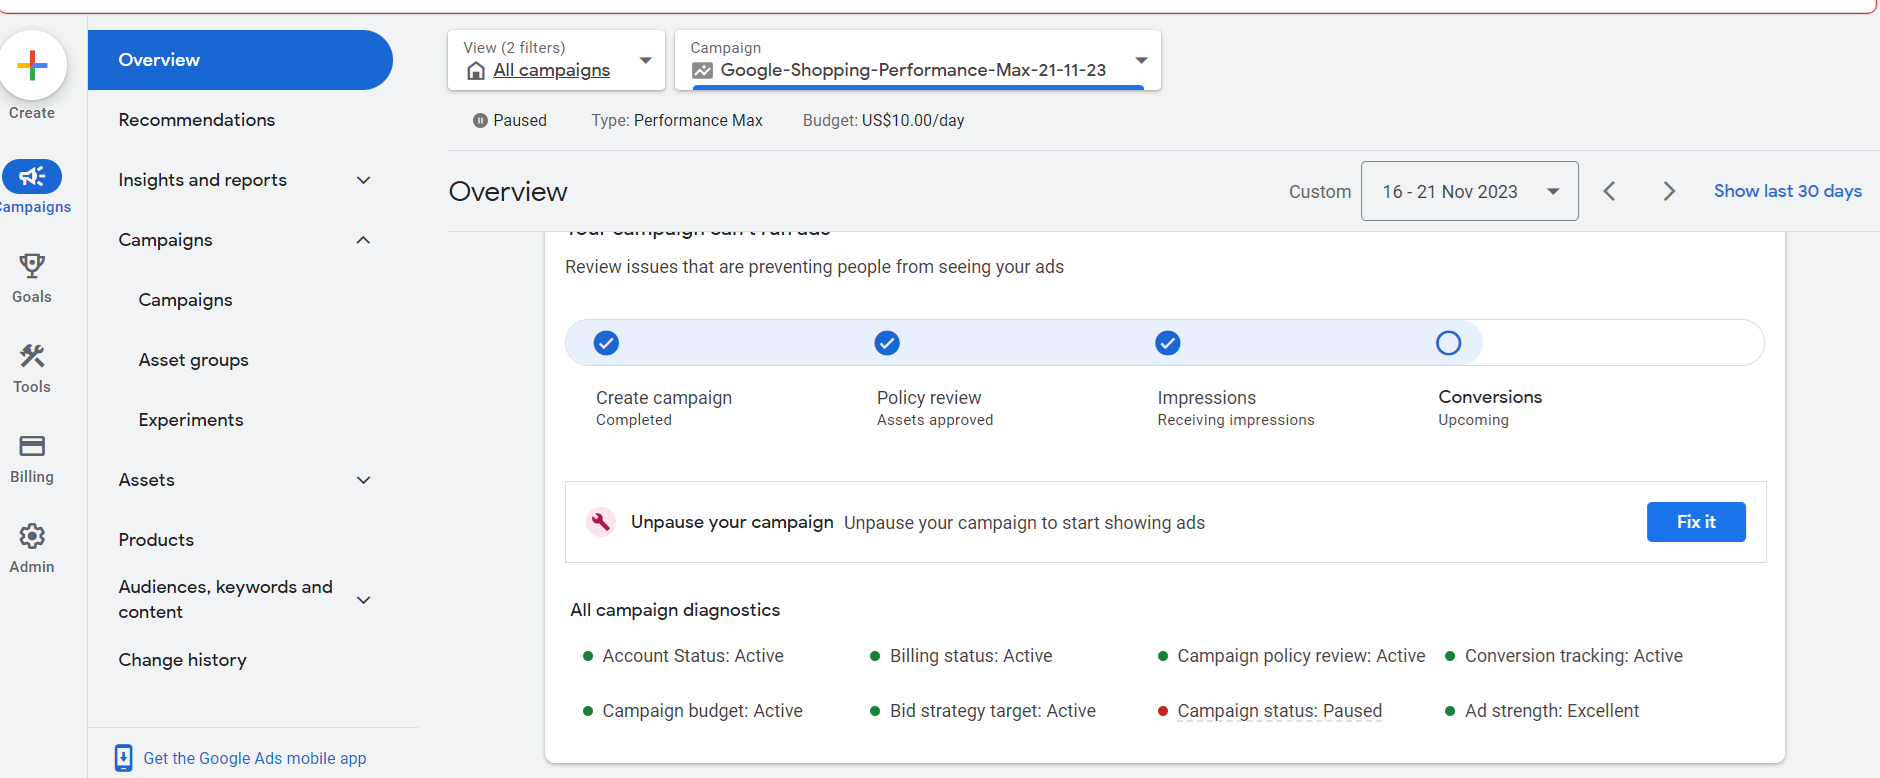
Task: Open the View filters dropdown arrow
Action: (646, 60)
